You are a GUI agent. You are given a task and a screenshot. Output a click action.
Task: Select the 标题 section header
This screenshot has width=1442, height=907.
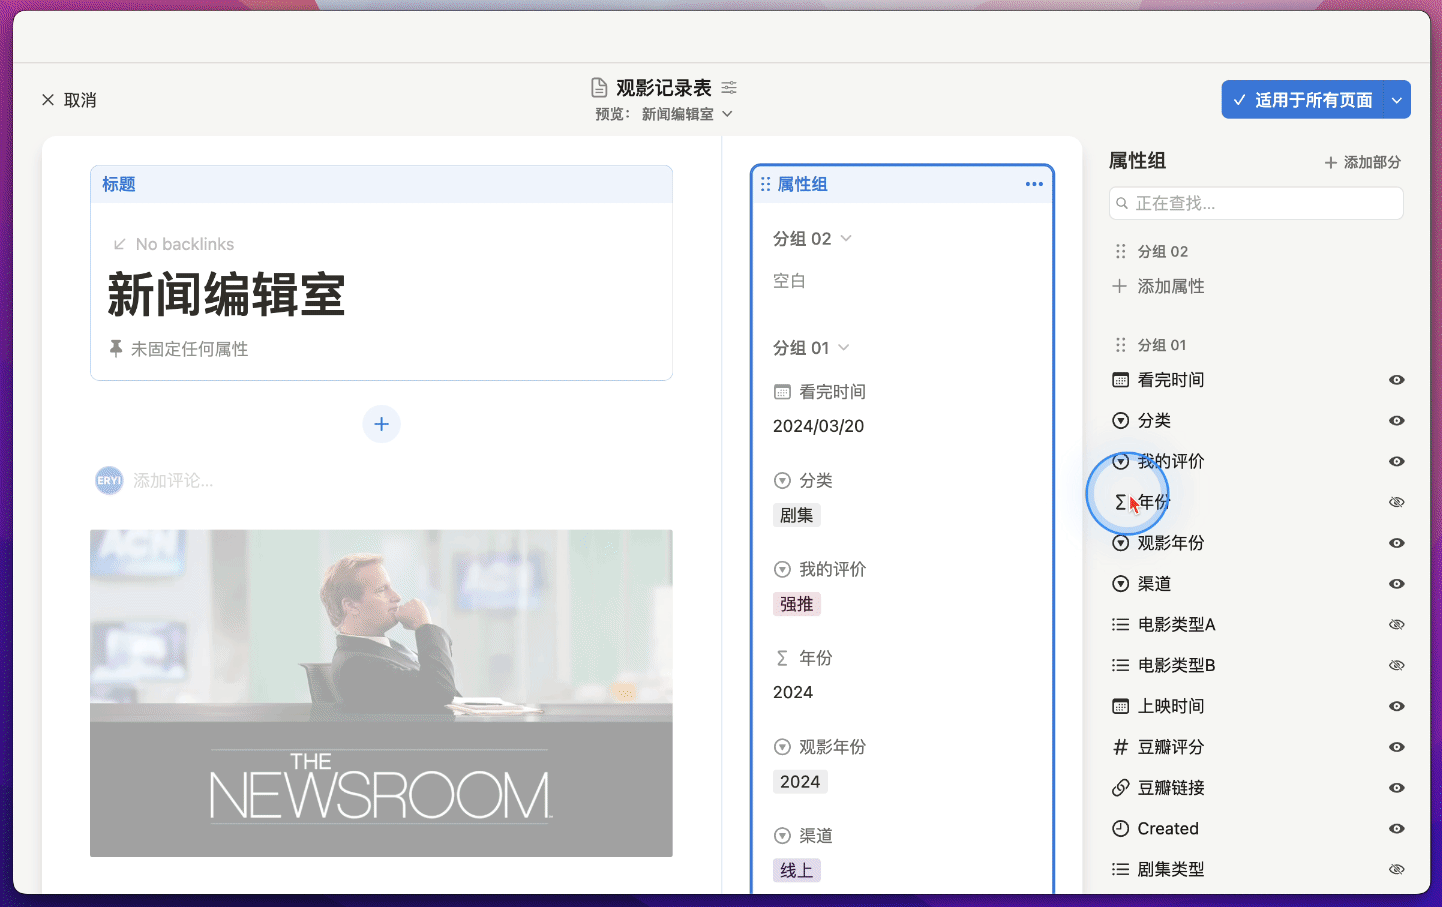[119, 184]
